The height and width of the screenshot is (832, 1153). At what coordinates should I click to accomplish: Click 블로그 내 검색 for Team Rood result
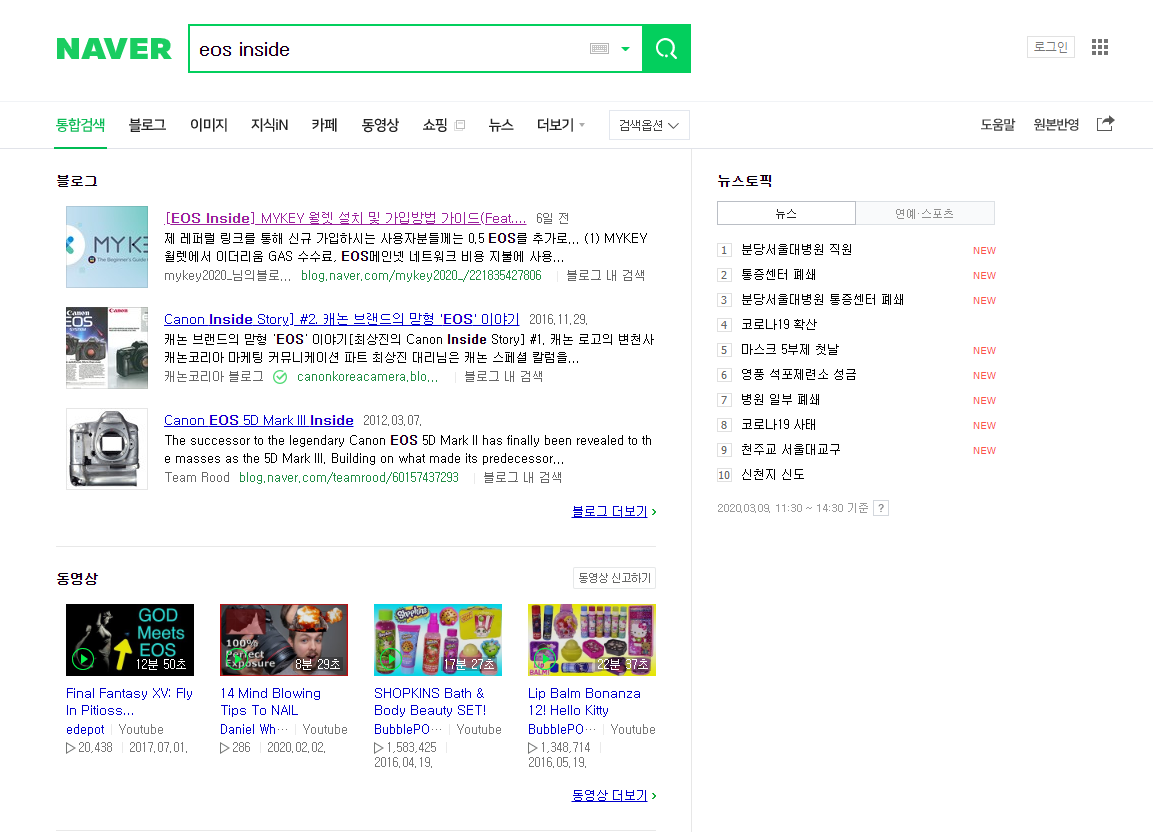pyautogui.click(x=523, y=478)
